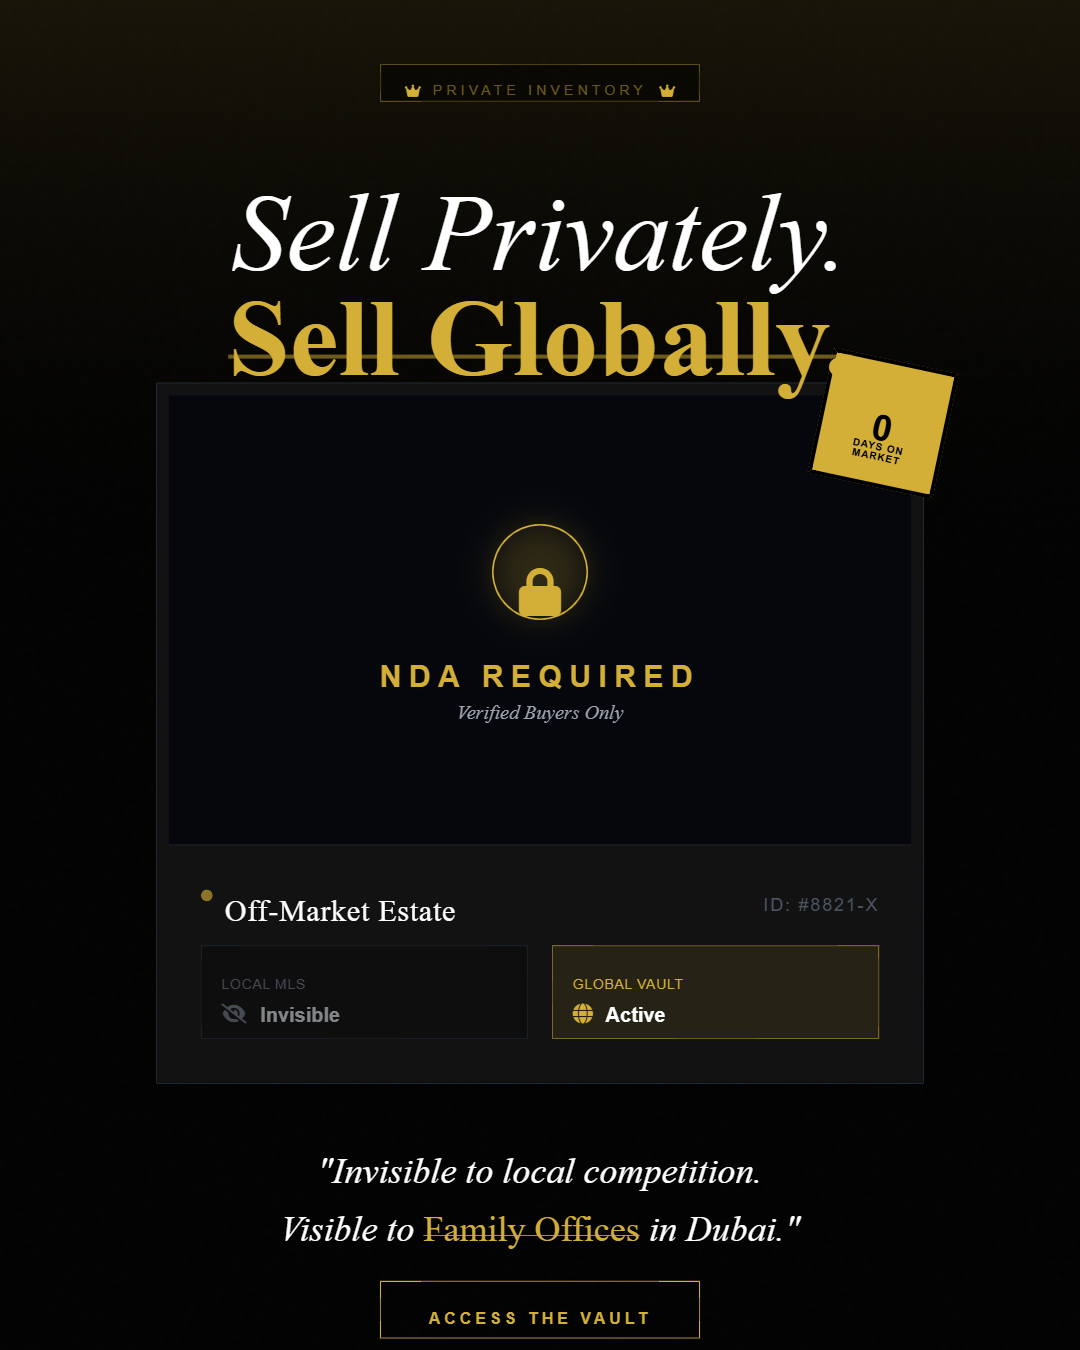Click the crossed-out eye icon
This screenshot has height=1350, width=1080.
pos(234,1014)
